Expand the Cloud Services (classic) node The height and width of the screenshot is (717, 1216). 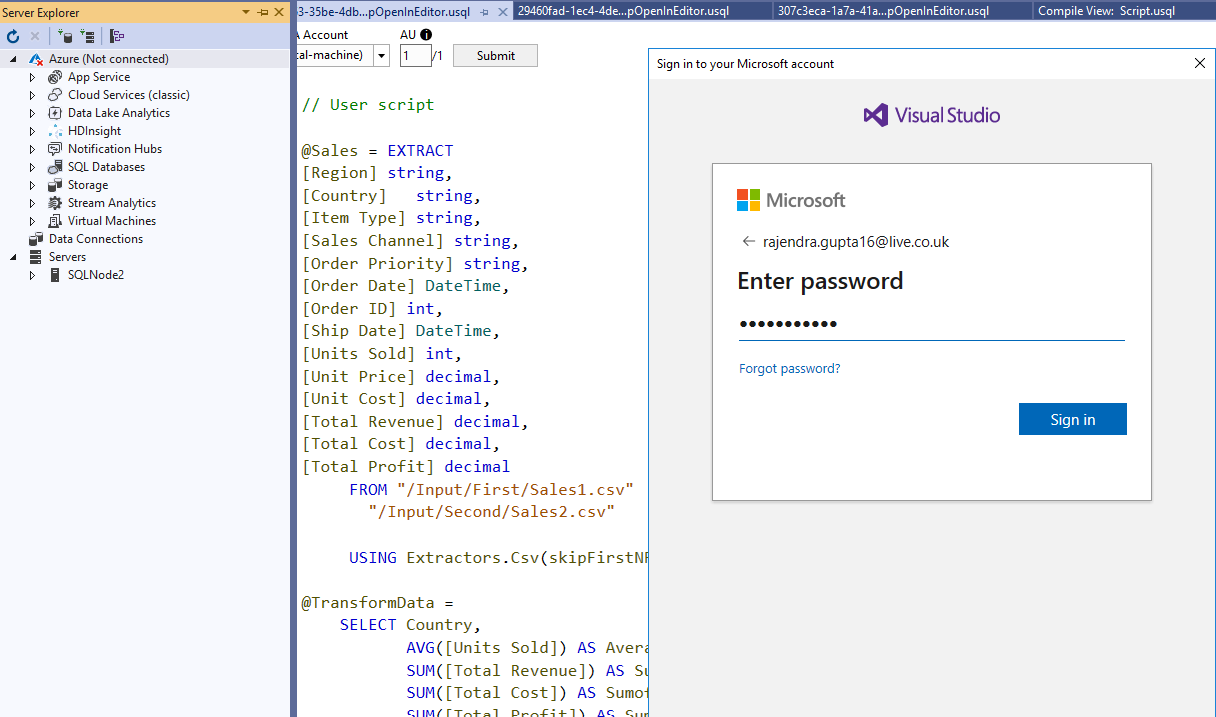32,95
